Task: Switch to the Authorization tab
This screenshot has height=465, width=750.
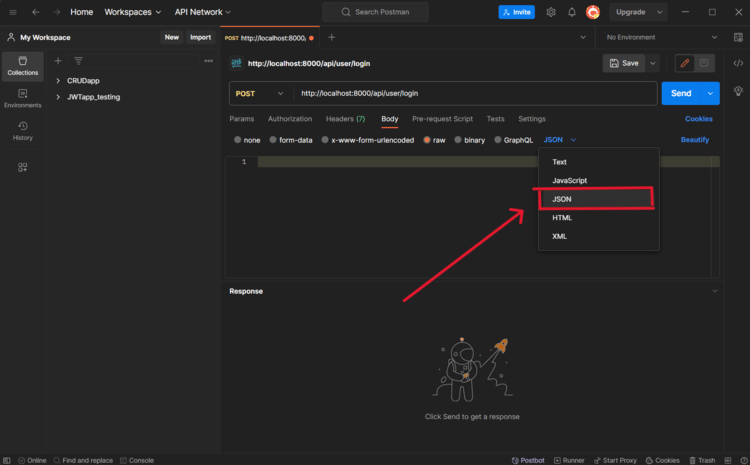Action: [x=290, y=119]
